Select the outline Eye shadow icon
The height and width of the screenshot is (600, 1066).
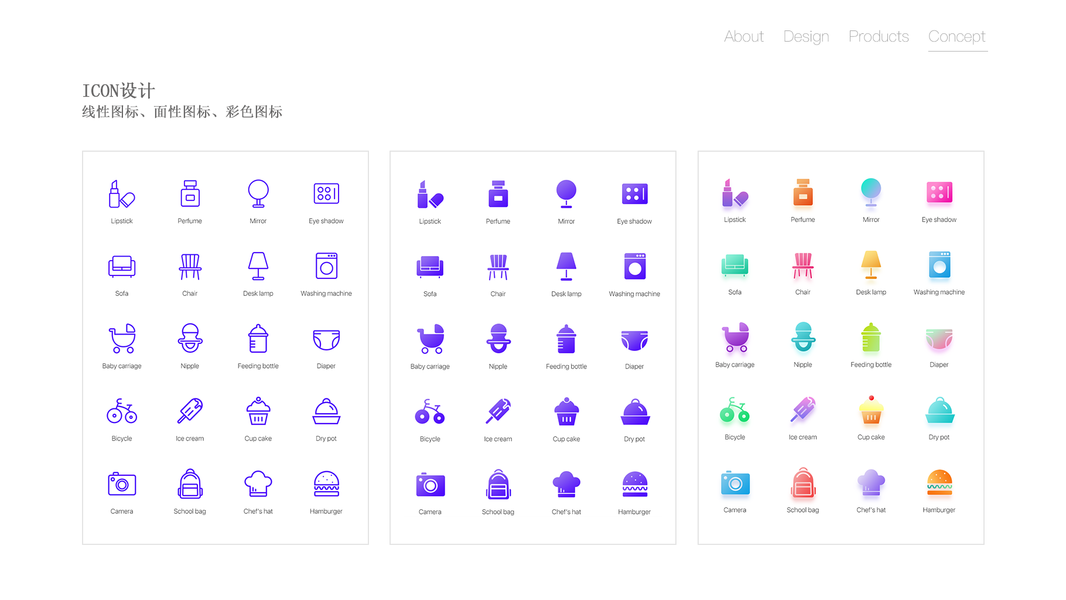coord(326,194)
